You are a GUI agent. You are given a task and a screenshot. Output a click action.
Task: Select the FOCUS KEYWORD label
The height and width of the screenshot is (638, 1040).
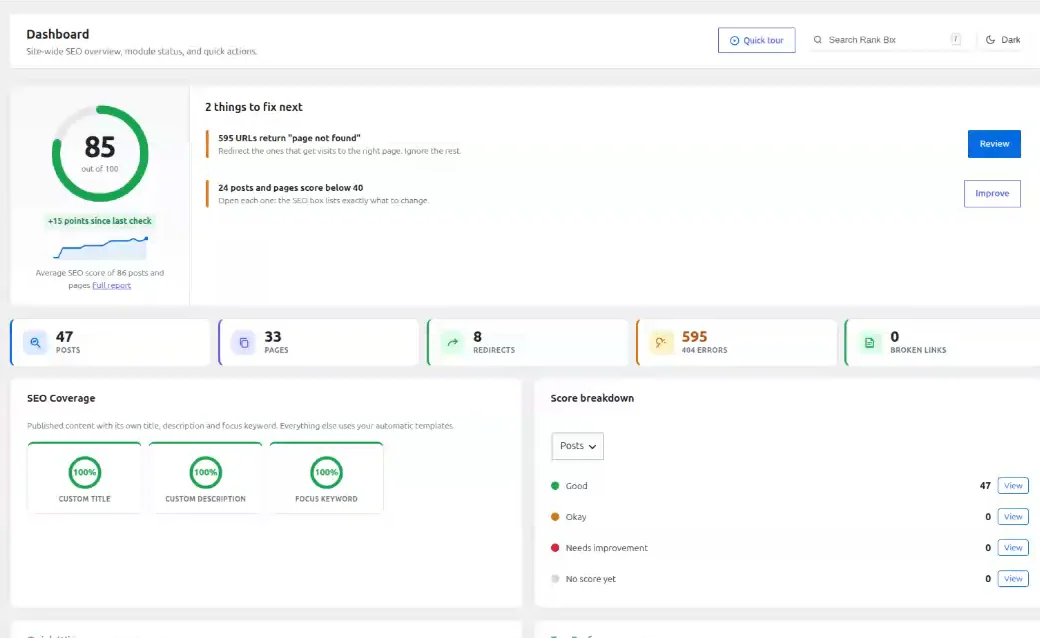click(326, 499)
